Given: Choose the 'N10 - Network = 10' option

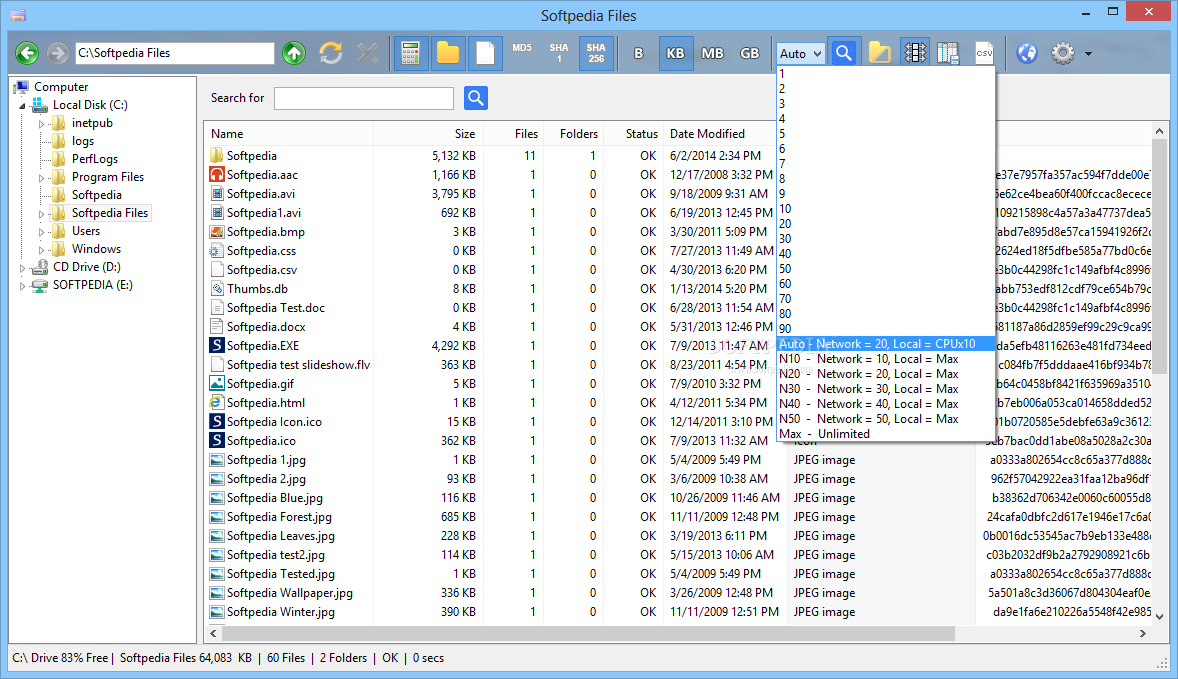Looking at the screenshot, I should coord(887,359).
